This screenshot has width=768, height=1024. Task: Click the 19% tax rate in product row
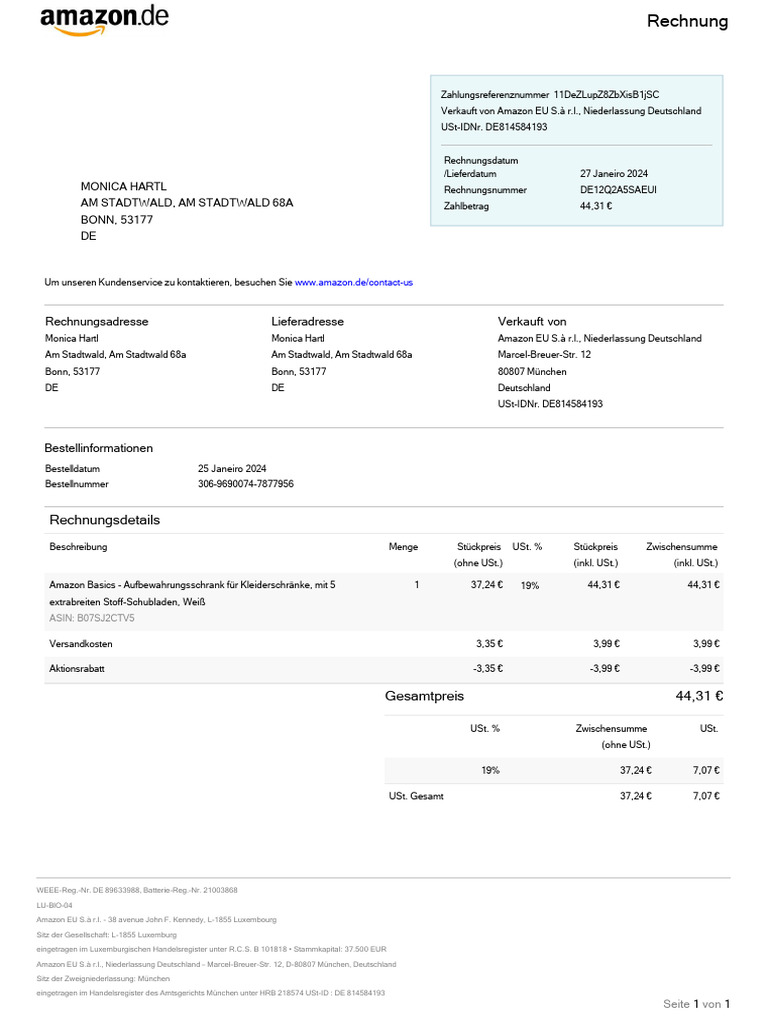pos(530,586)
